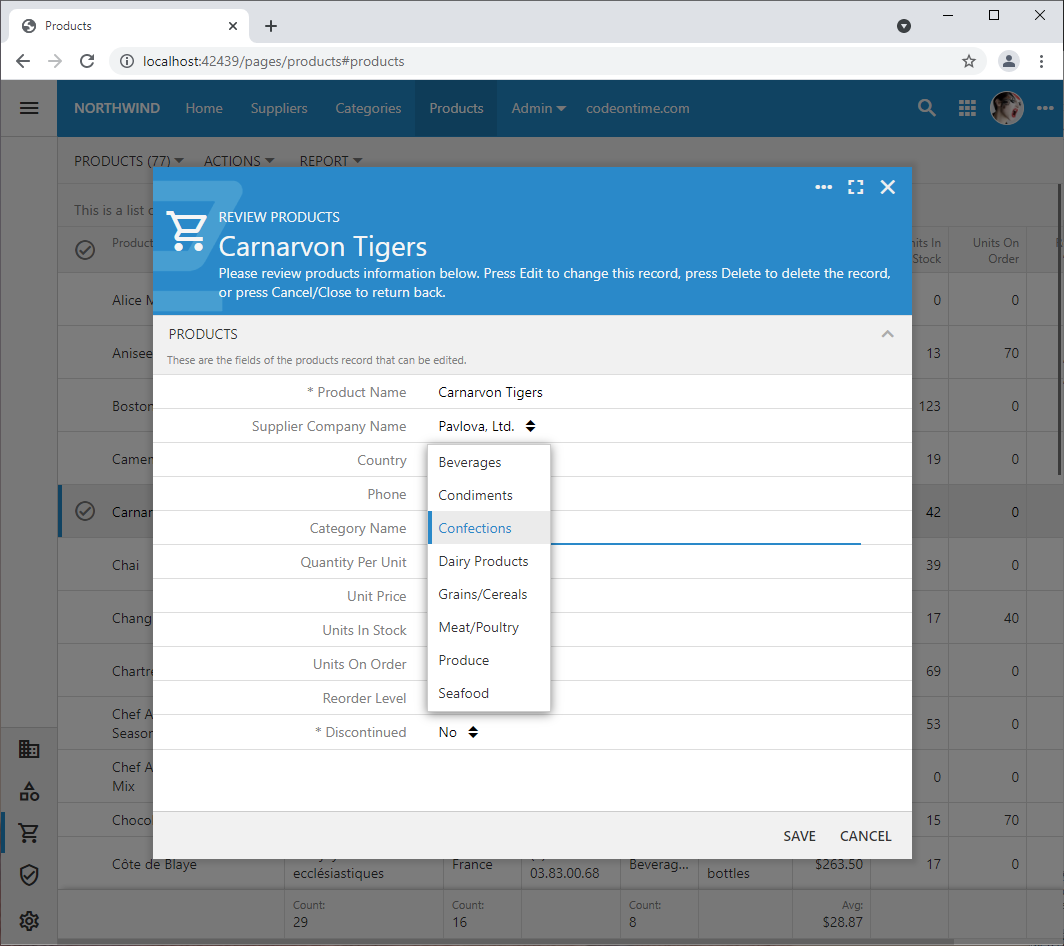The height and width of the screenshot is (946, 1064).
Task: Change Discontinued value with its stepper arrows
Action: click(x=473, y=731)
